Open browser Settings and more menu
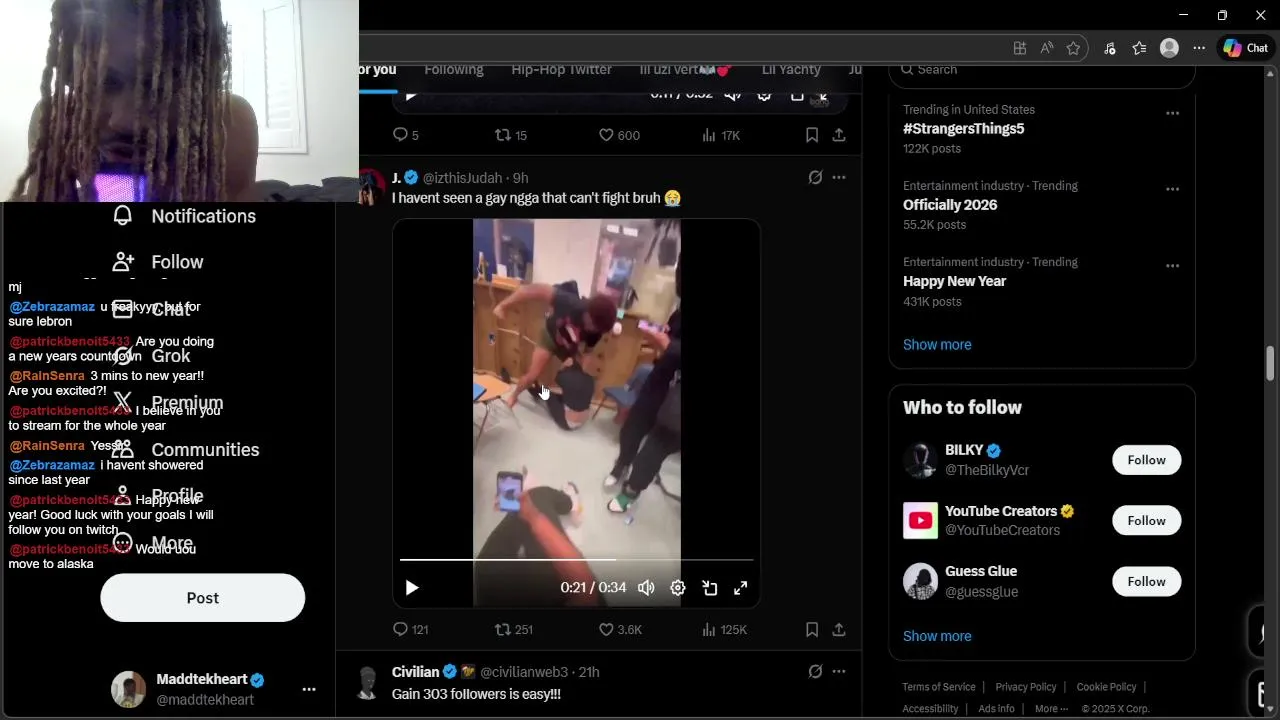Viewport: 1280px width, 720px height. click(1199, 48)
